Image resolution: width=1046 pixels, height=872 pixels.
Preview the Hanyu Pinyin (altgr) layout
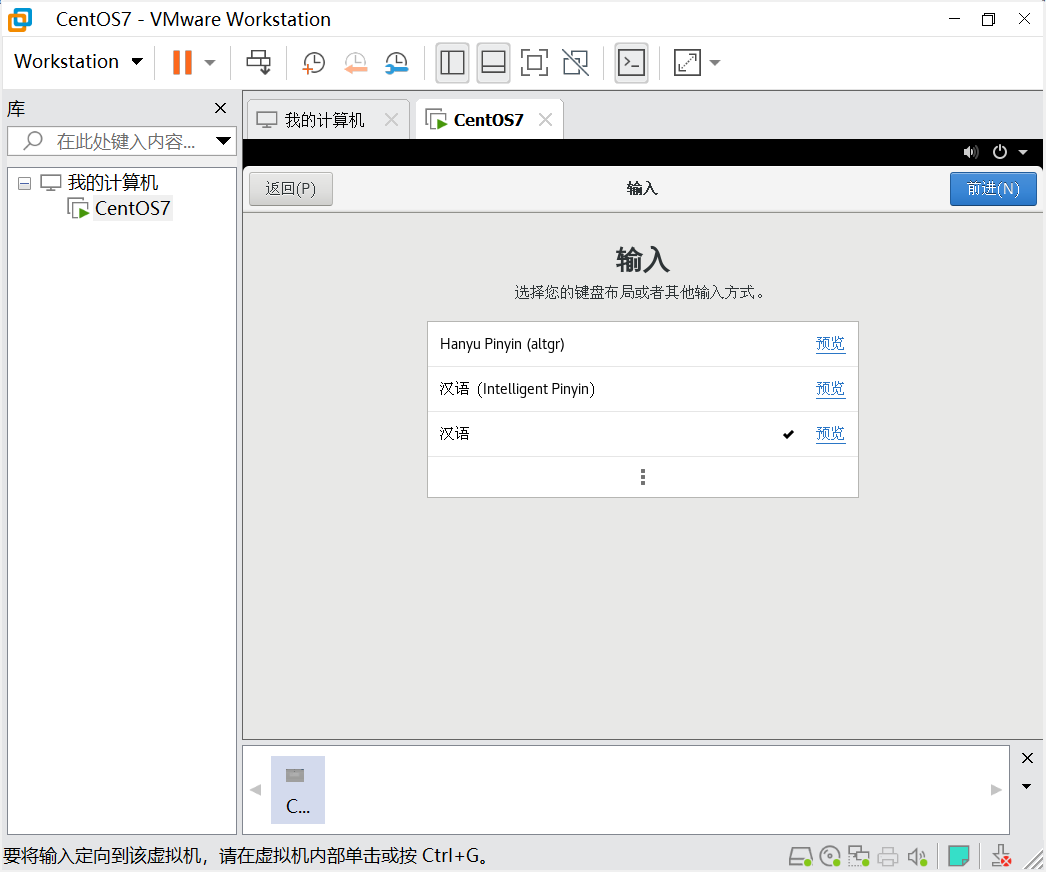click(x=830, y=344)
